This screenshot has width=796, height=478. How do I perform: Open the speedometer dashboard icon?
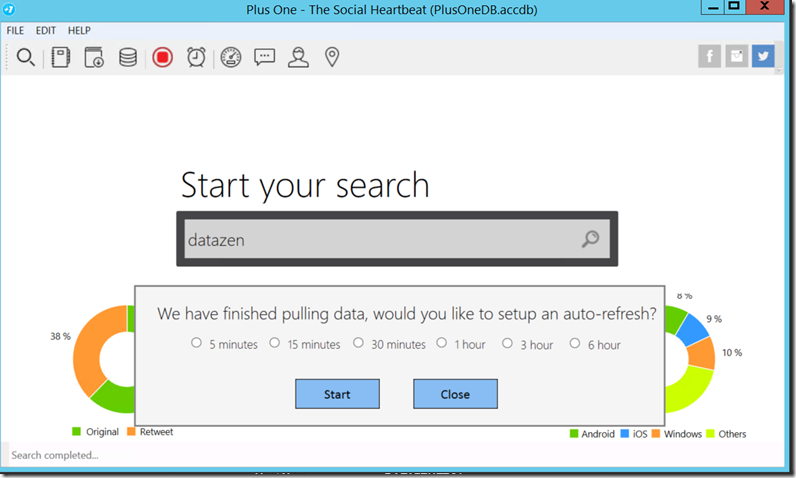(231, 57)
